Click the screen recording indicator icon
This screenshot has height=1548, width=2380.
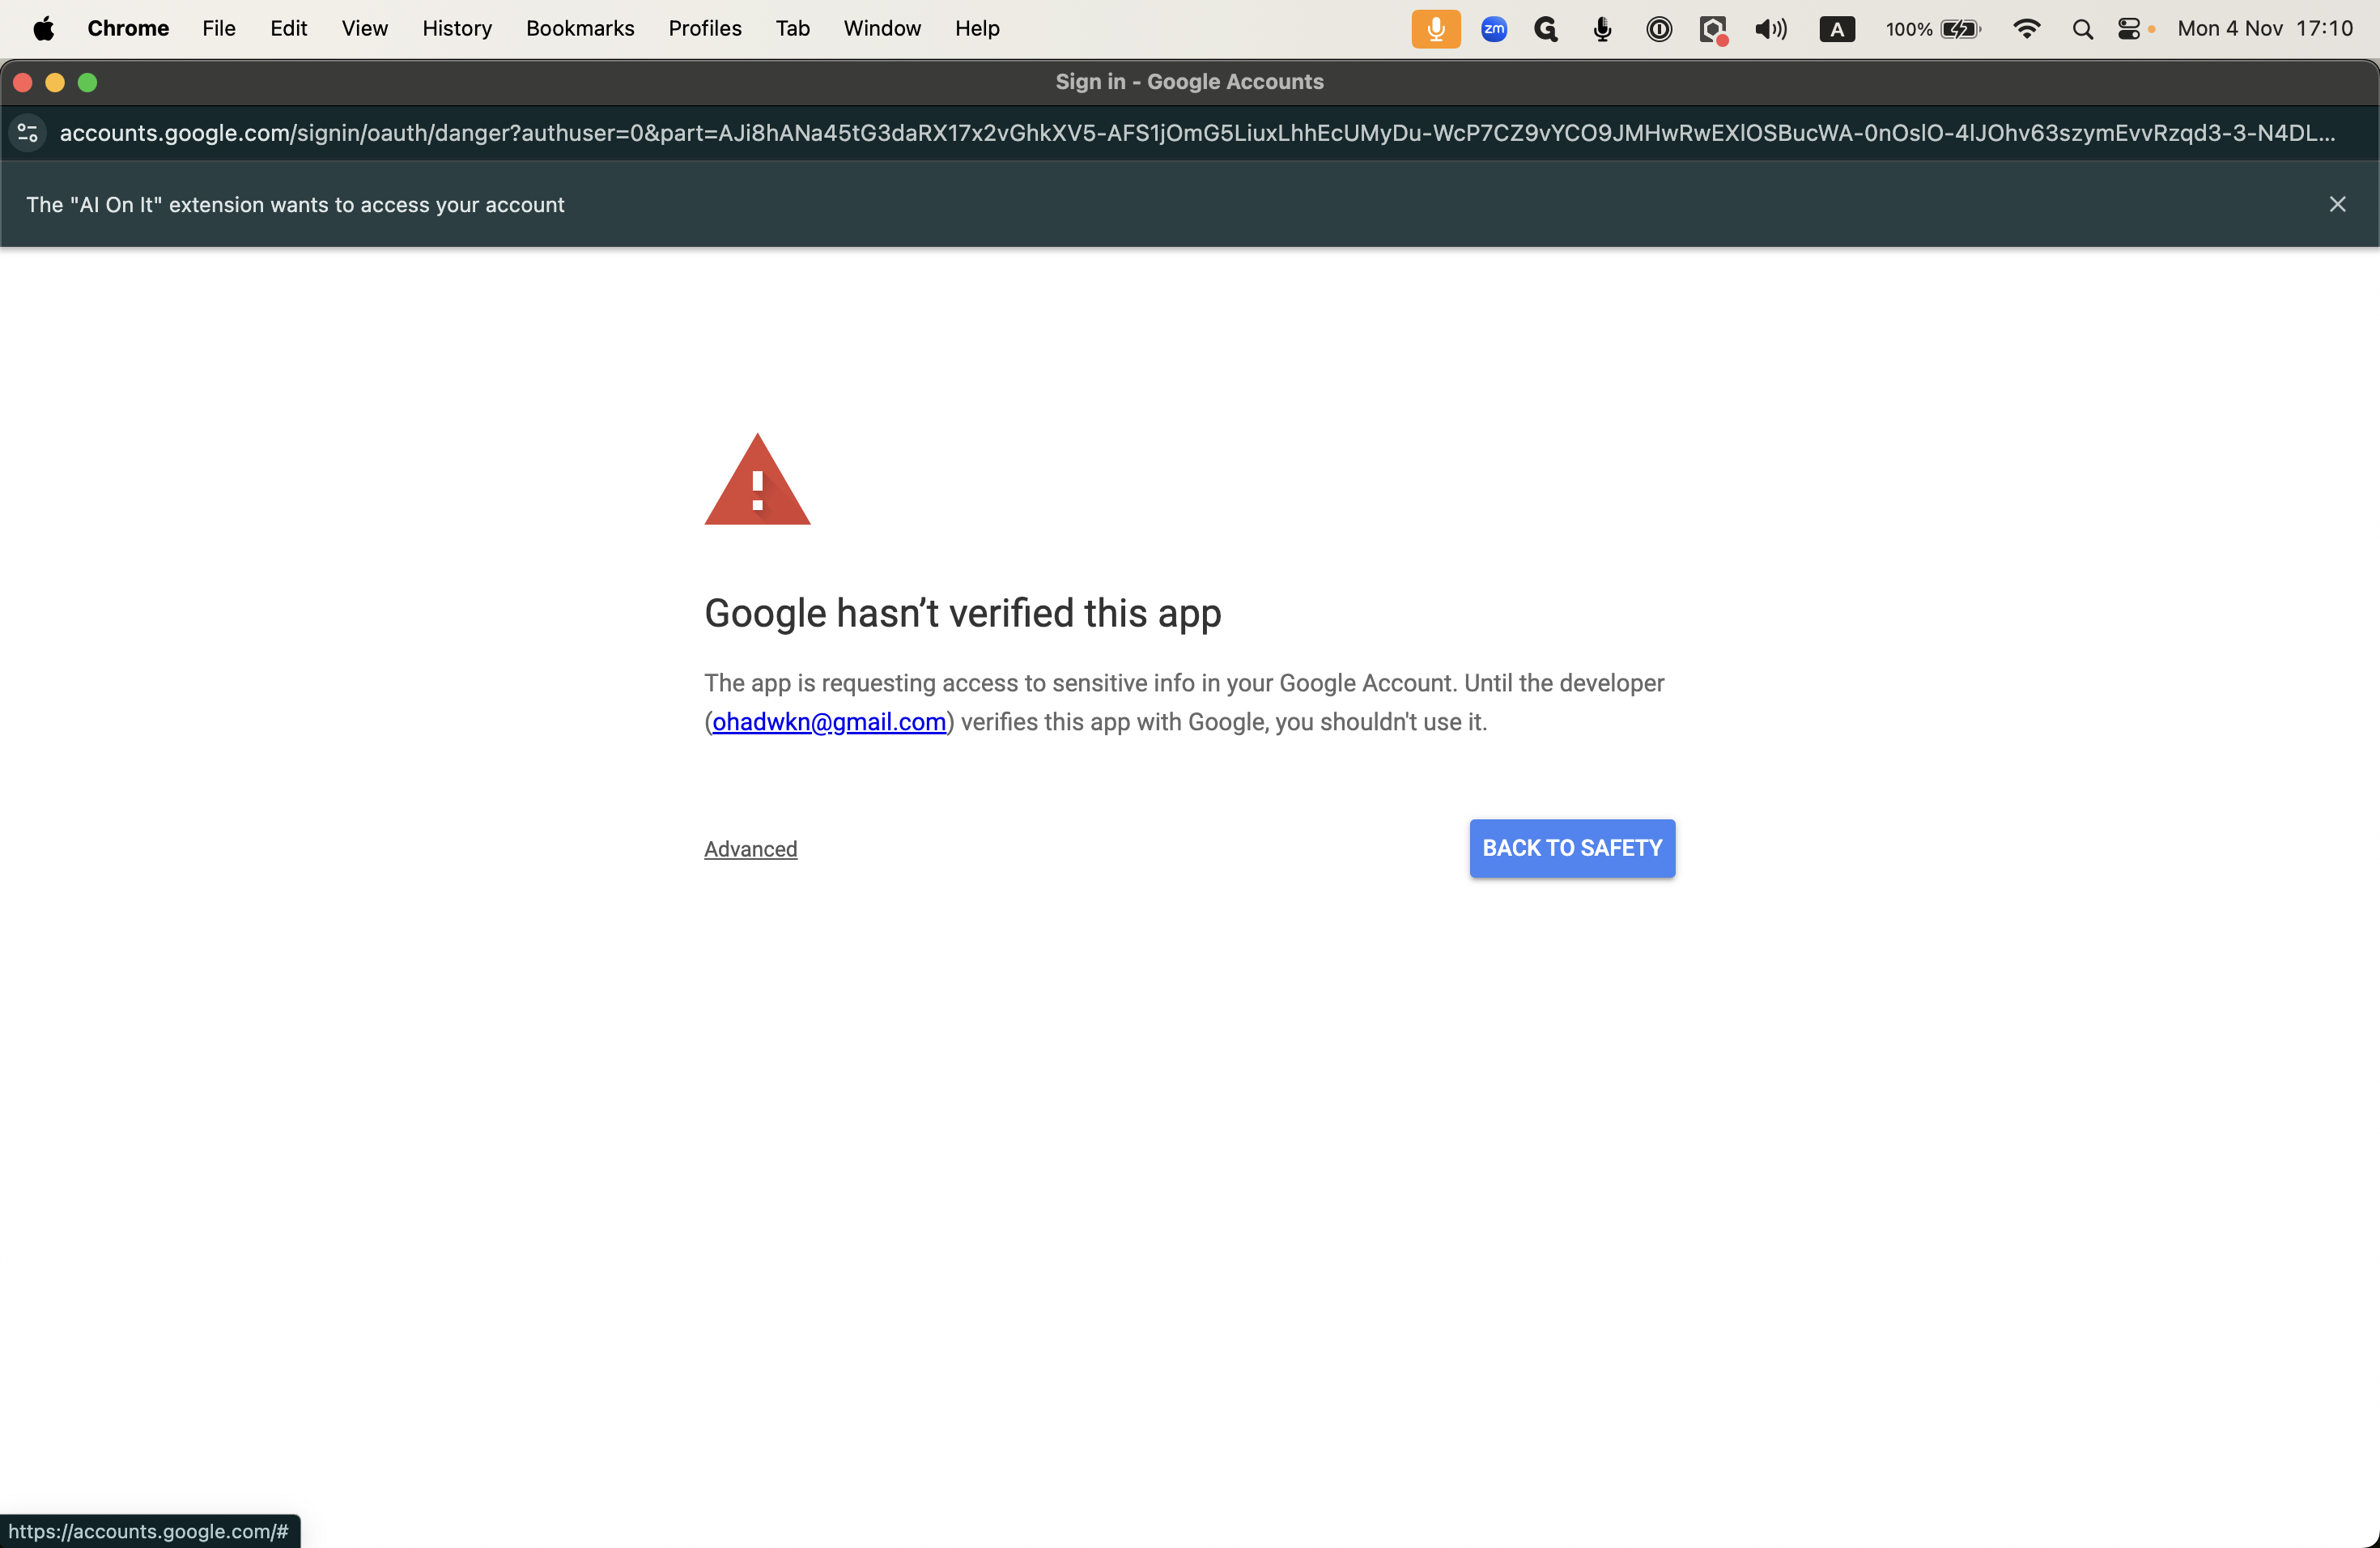pos(1714,30)
